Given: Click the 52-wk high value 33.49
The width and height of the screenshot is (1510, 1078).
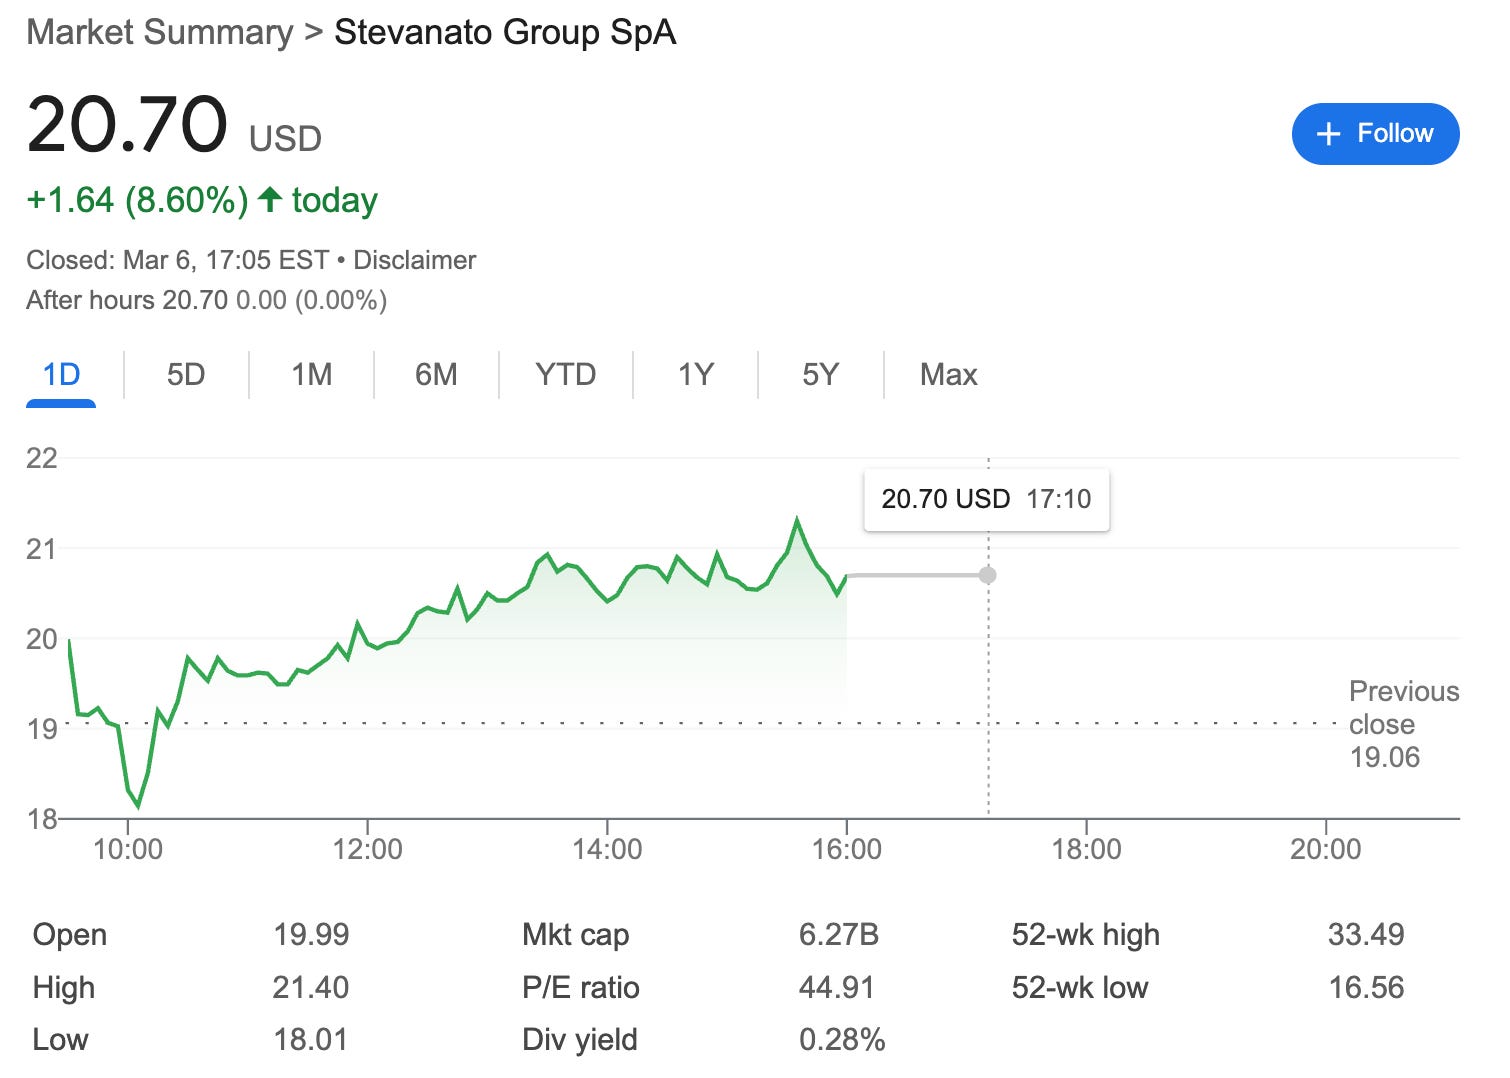Looking at the screenshot, I should point(1366,934).
